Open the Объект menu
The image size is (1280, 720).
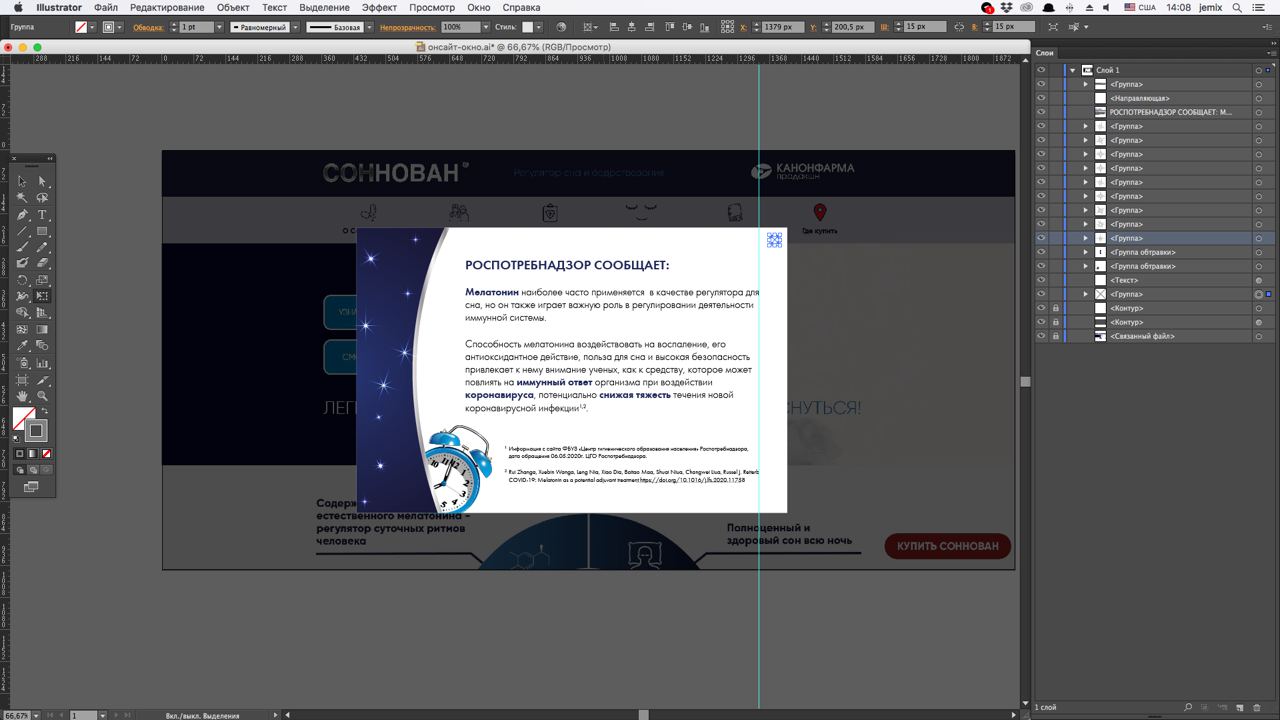[233, 7]
